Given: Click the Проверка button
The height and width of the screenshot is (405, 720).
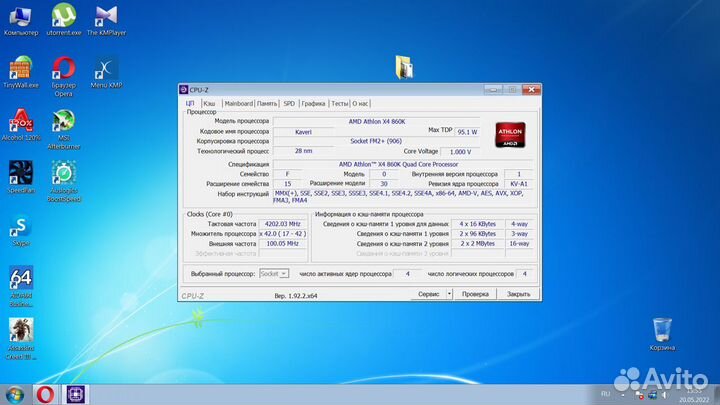Looking at the screenshot, I should point(475,294).
